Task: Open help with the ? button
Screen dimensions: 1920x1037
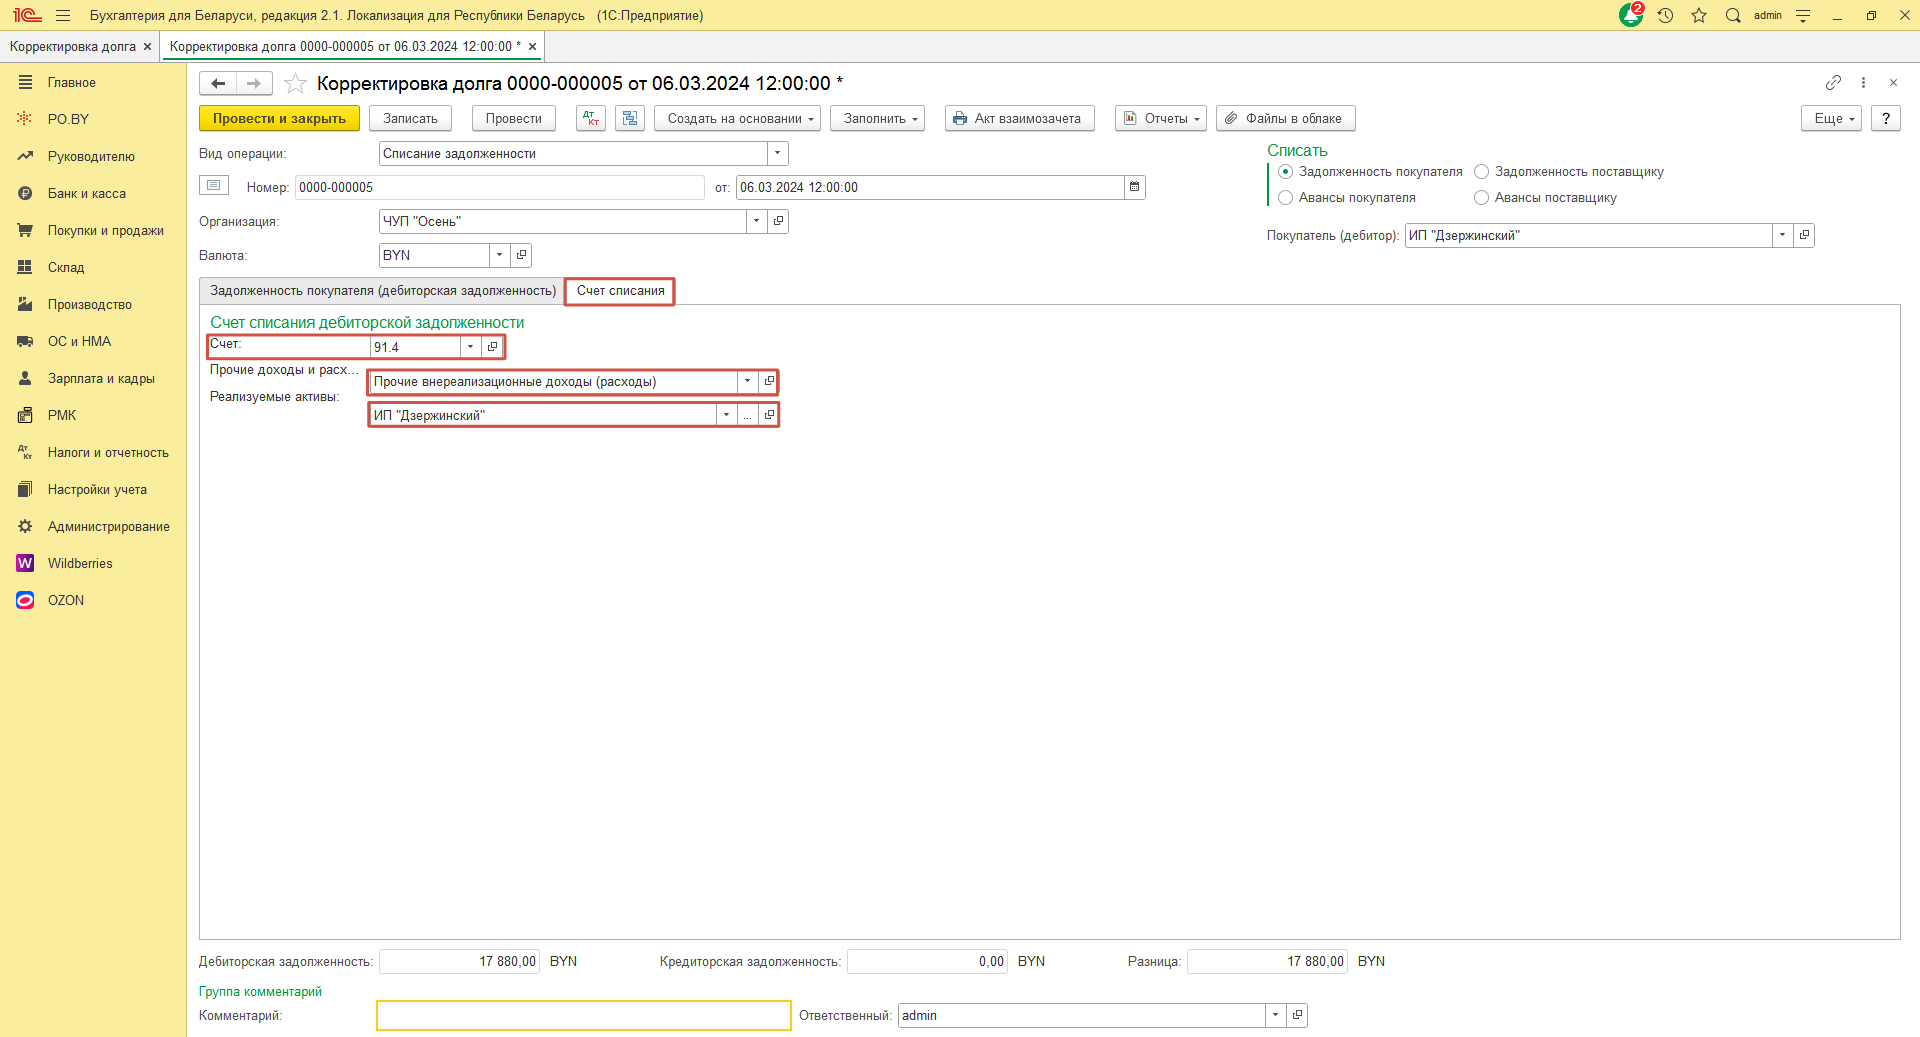Action: point(1886,118)
